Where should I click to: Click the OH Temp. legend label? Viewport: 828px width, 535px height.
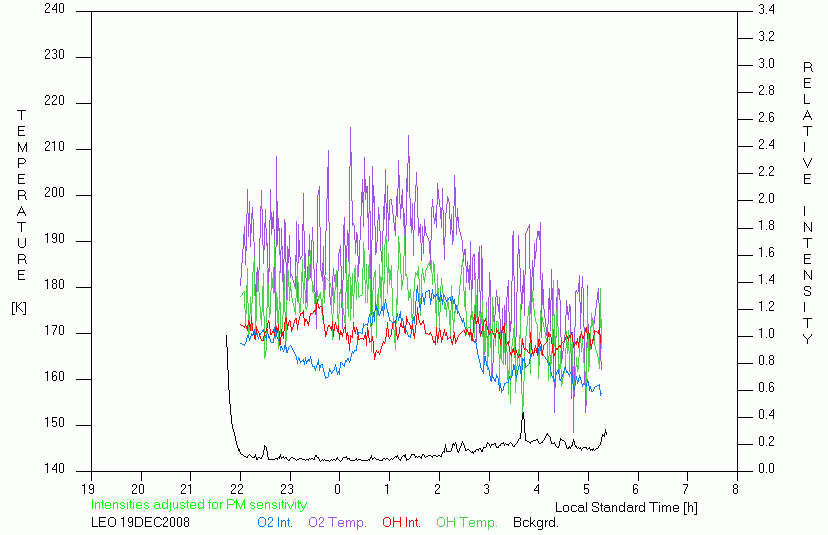click(467, 523)
